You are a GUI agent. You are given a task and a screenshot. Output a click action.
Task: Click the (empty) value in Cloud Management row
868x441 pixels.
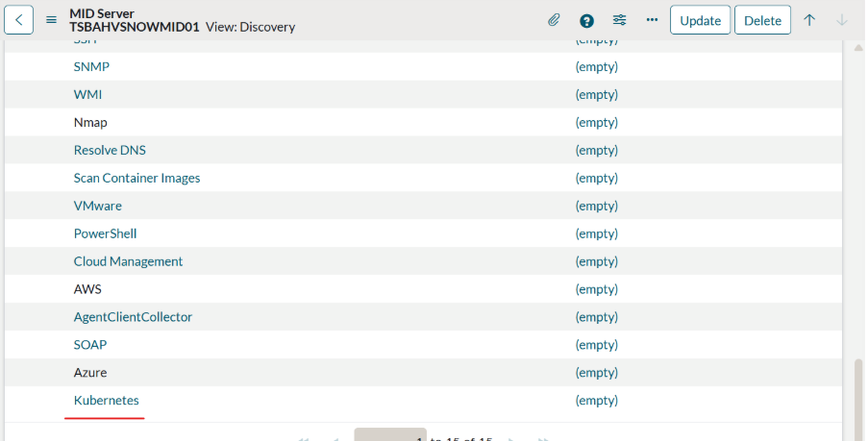click(596, 261)
